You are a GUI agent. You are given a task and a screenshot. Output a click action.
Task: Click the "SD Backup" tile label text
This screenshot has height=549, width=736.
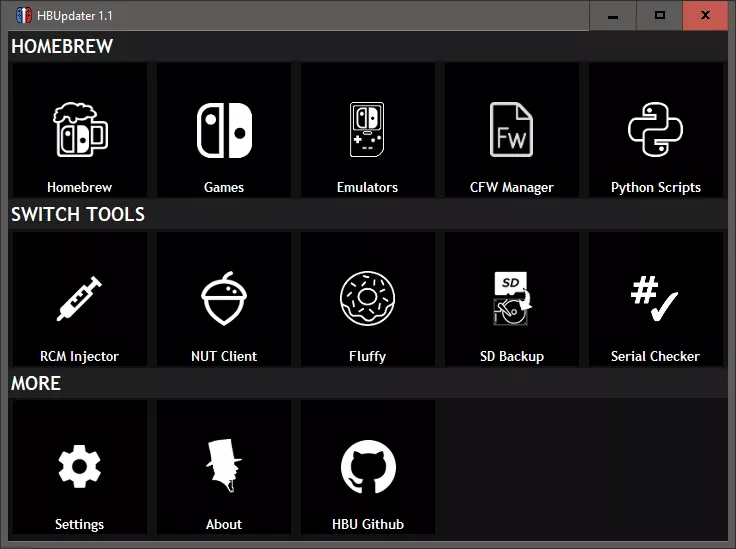pos(511,356)
